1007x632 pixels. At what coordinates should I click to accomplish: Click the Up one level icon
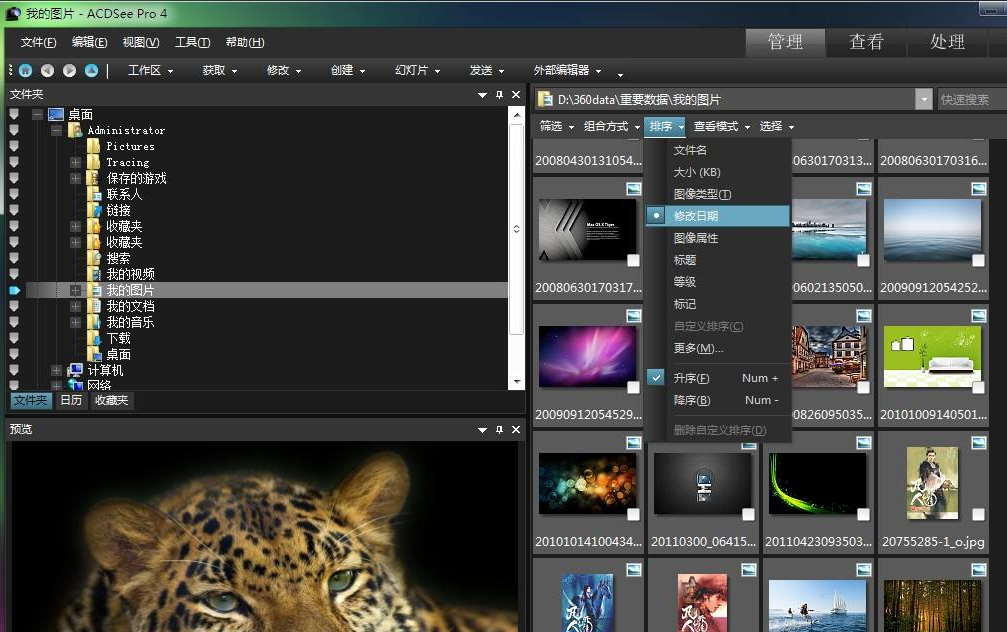tap(90, 70)
